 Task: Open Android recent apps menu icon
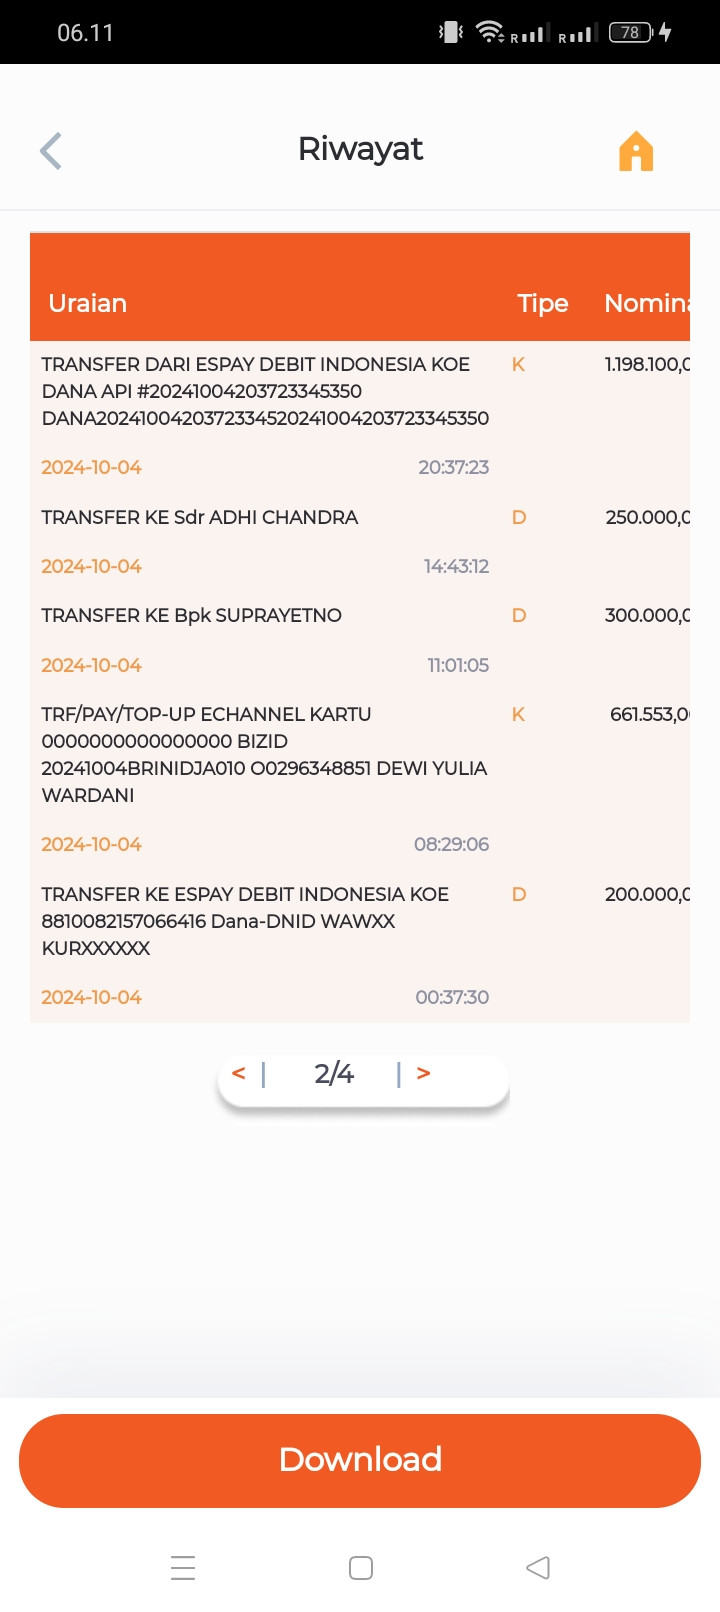click(x=183, y=1567)
